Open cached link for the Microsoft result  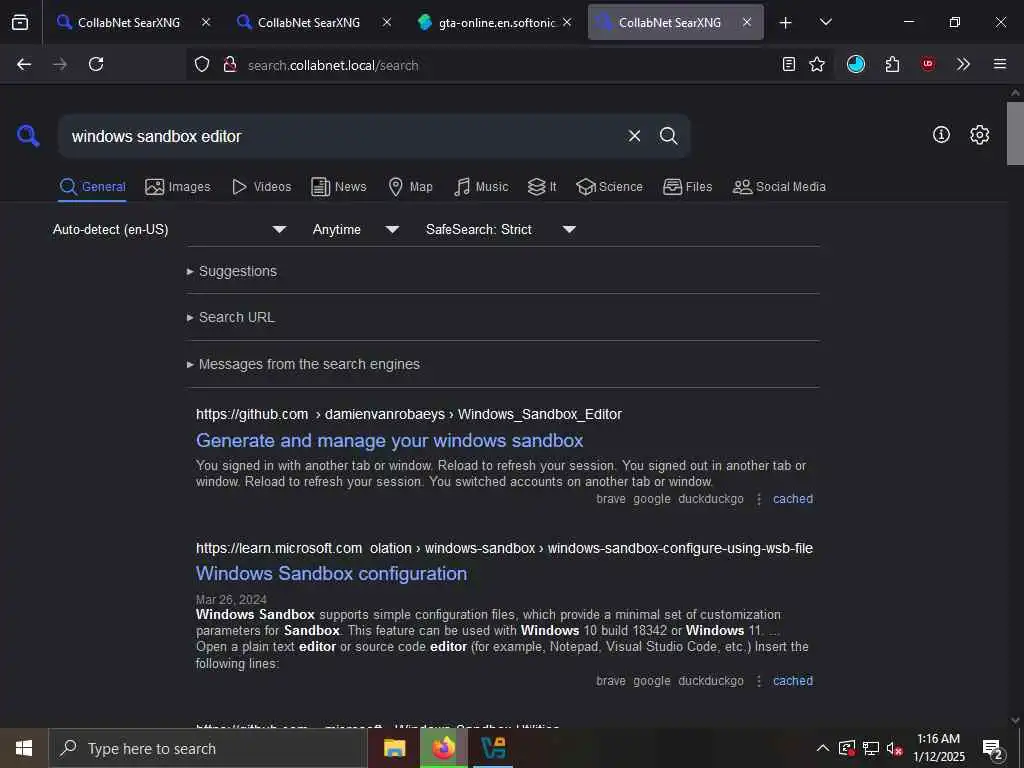pyautogui.click(x=793, y=680)
